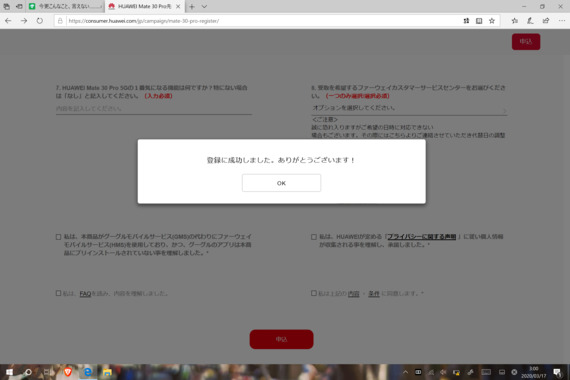Open the Favorites hub icon
This screenshot has width=570, height=380.
[515, 21]
